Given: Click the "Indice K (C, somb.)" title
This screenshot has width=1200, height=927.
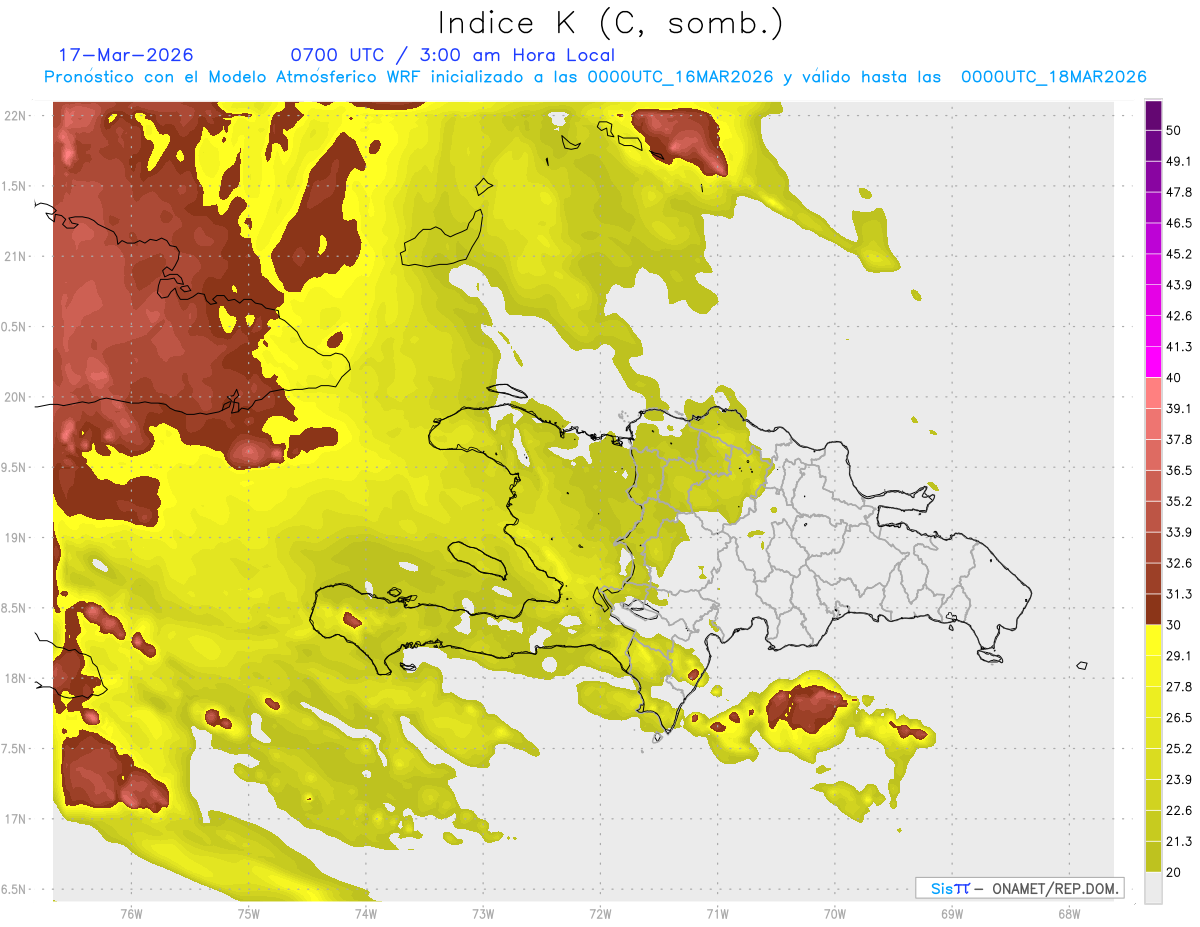Looking at the screenshot, I should (x=611, y=24).
